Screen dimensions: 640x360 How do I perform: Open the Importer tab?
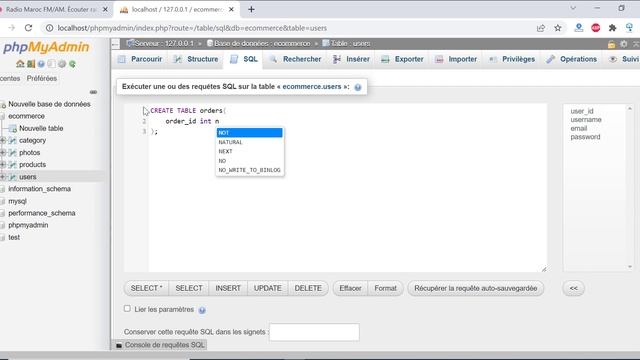[456, 59]
